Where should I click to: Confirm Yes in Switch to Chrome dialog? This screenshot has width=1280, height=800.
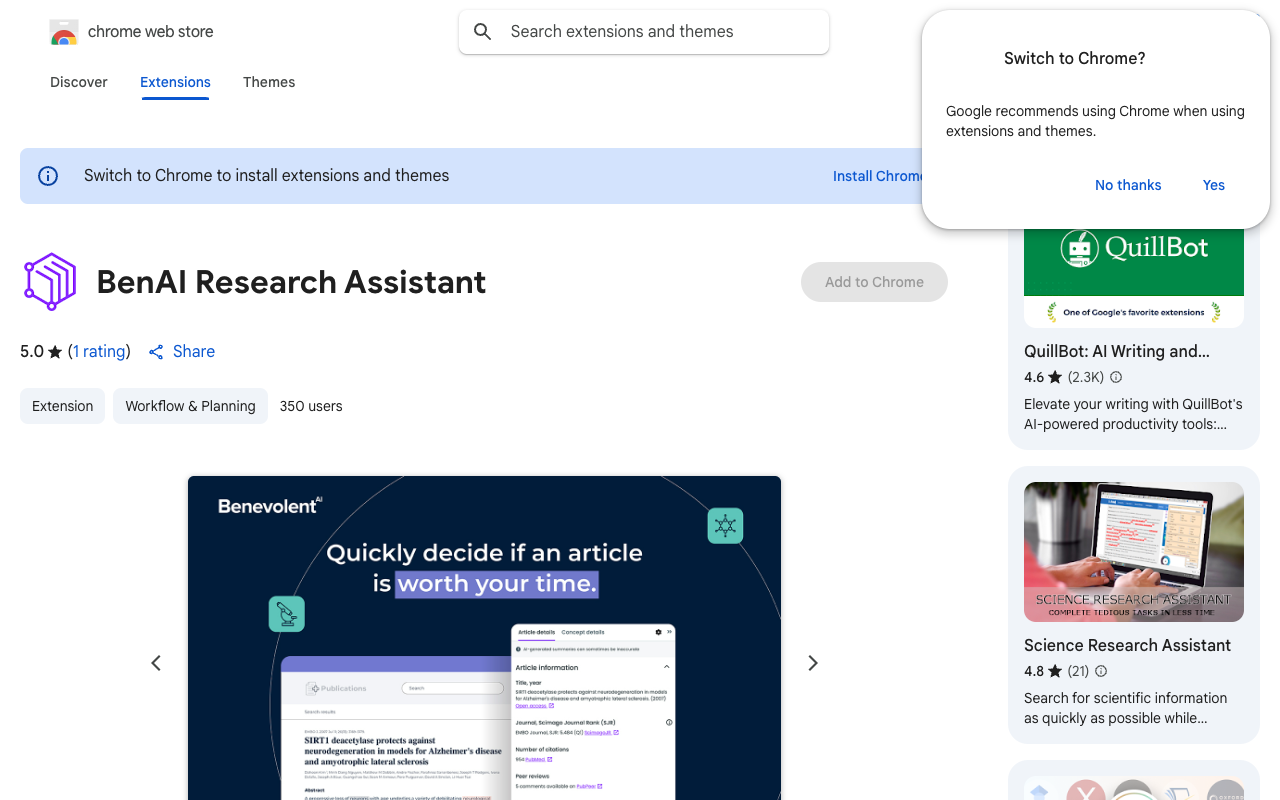coord(1214,185)
